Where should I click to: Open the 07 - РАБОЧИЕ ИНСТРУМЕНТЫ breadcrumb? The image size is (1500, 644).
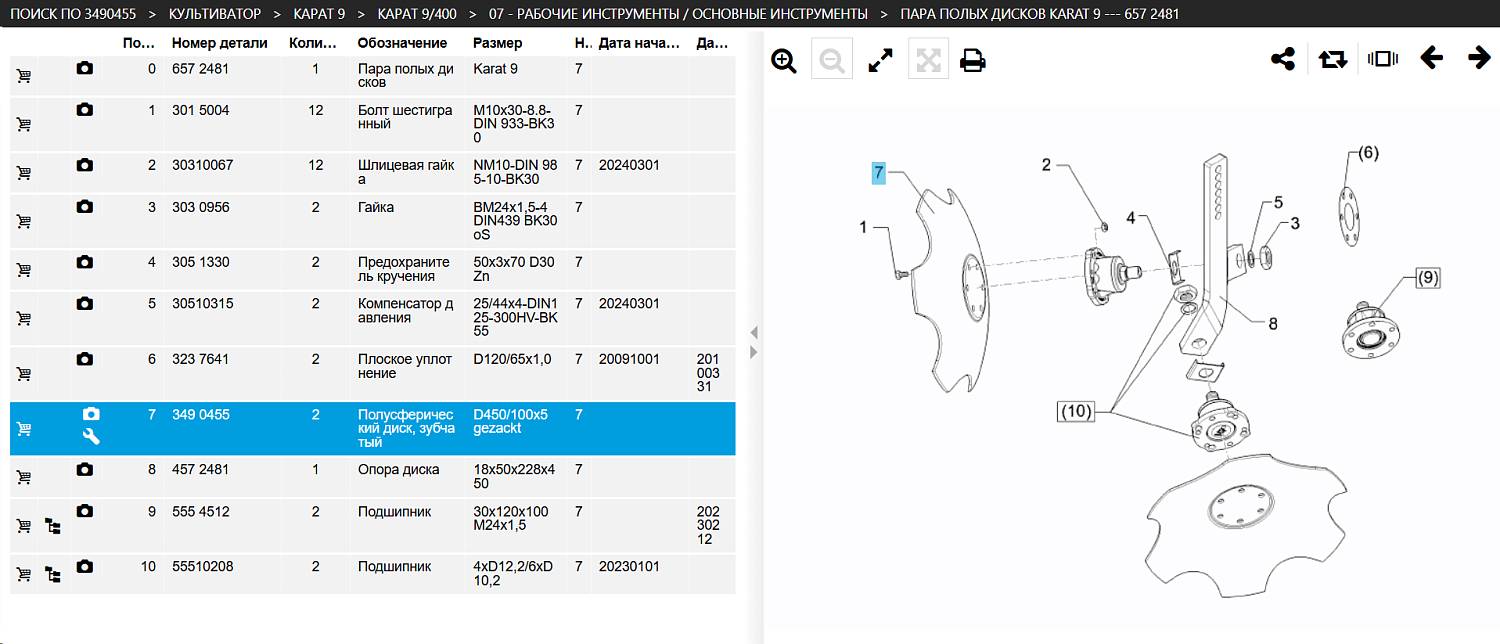[678, 14]
